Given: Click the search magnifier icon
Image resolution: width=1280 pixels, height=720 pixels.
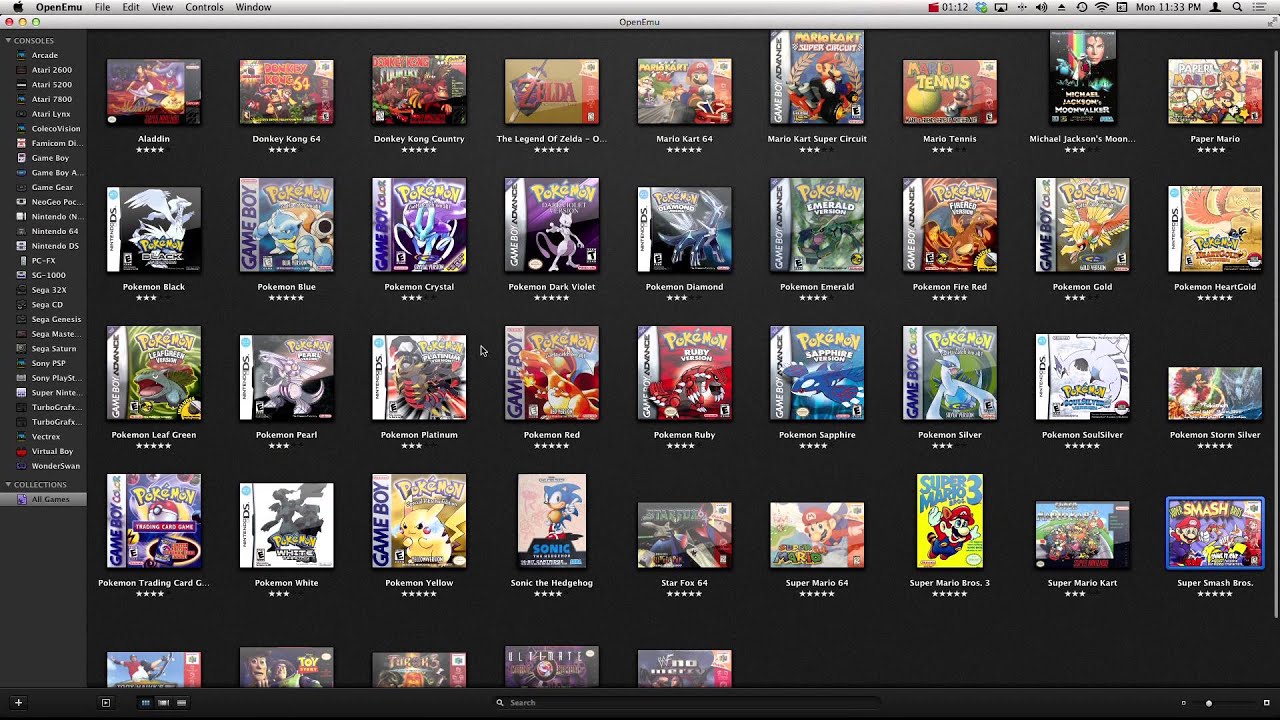Looking at the screenshot, I should (x=500, y=703).
